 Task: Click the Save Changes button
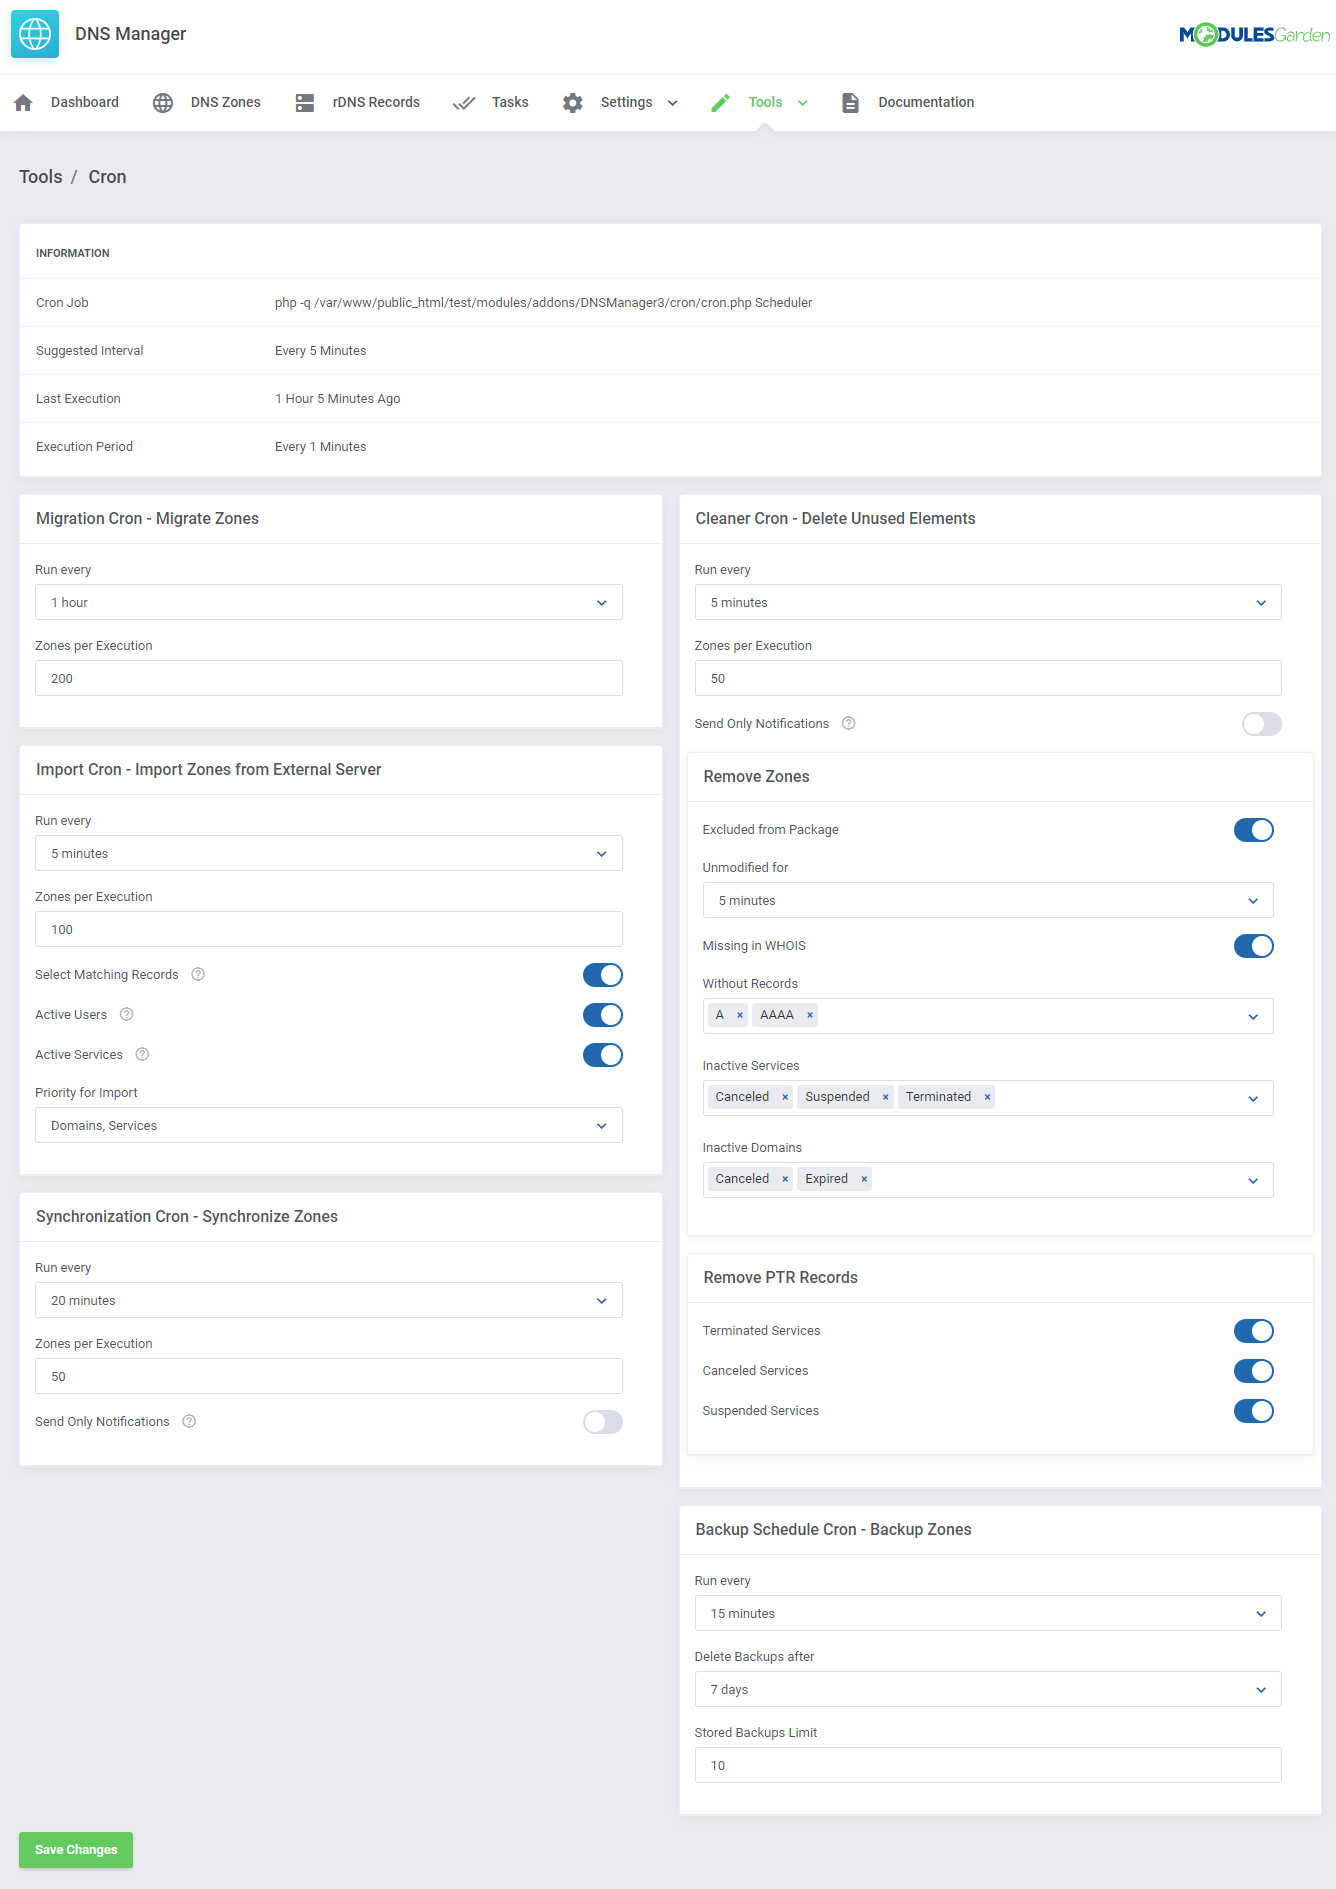pos(76,1849)
